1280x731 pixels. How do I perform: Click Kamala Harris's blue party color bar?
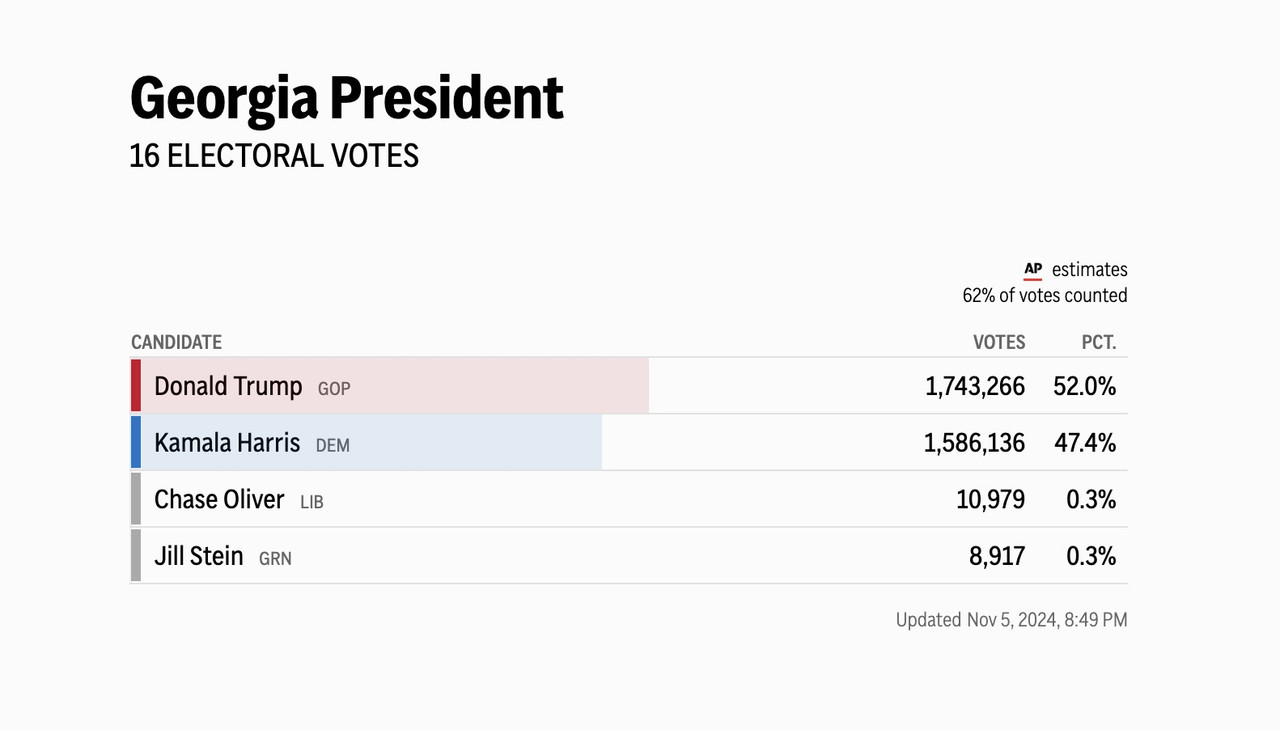pos(136,443)
